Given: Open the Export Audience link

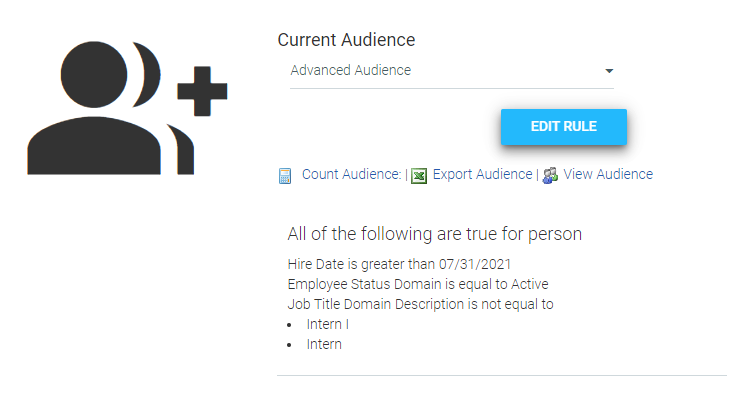Looking at the screenshot, I should [482, 174].
